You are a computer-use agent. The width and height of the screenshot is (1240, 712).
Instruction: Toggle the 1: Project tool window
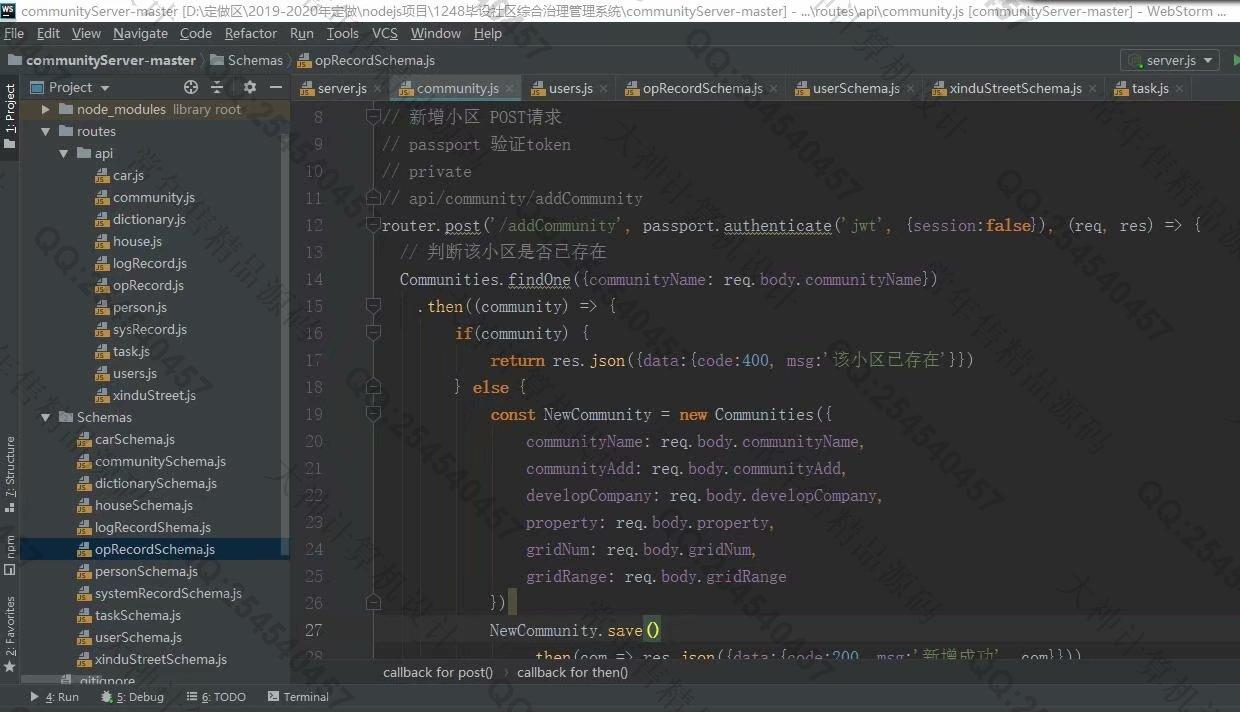pyautogui.click(x=10, y=115)
